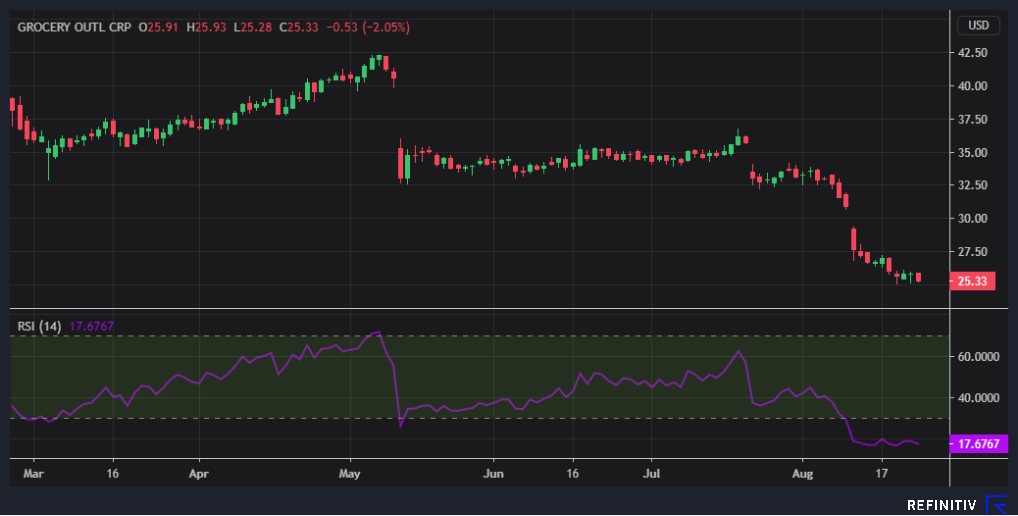Viewport: 1018px width, 516px height.
Task: Click the 42.50 price axis label
Action: point(973,53)
